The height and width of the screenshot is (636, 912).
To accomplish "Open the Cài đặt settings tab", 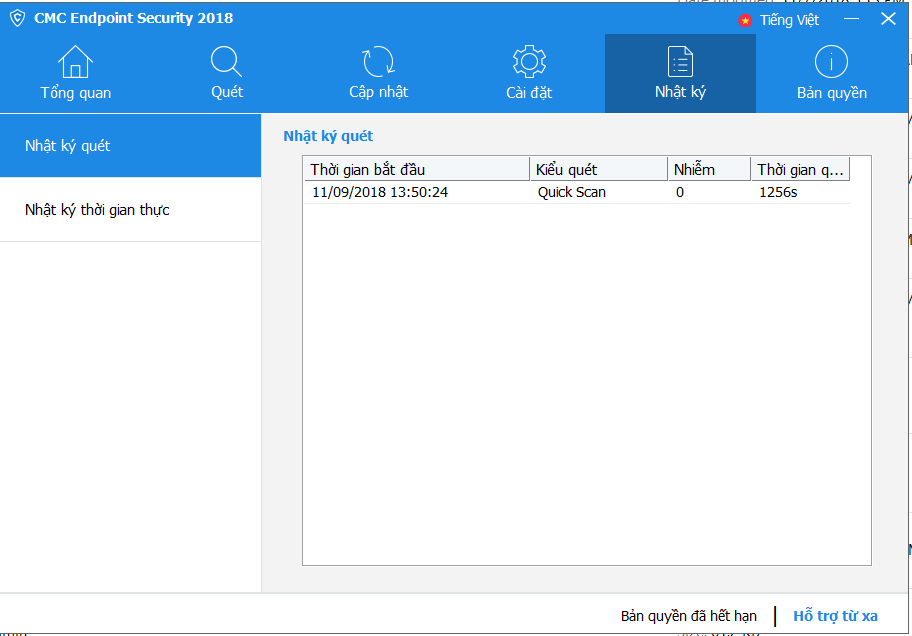I will click(x=529, y=73).
